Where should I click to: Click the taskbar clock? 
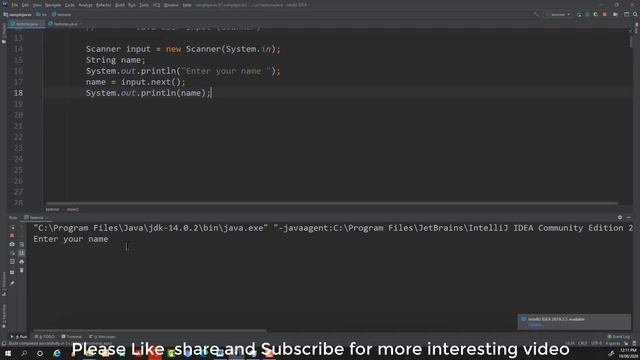628,353
